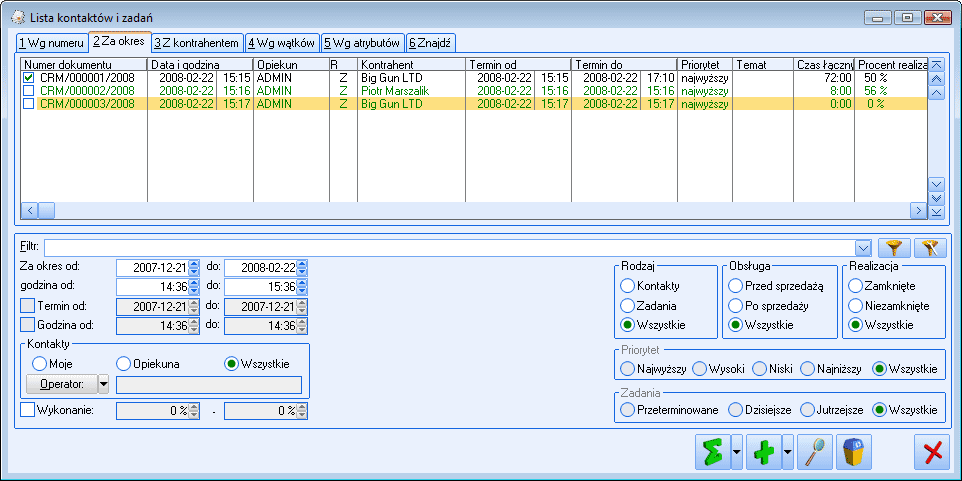Click the green sigma summary icon
Screen dimensions: 962x481
click(x=712, y=453)
